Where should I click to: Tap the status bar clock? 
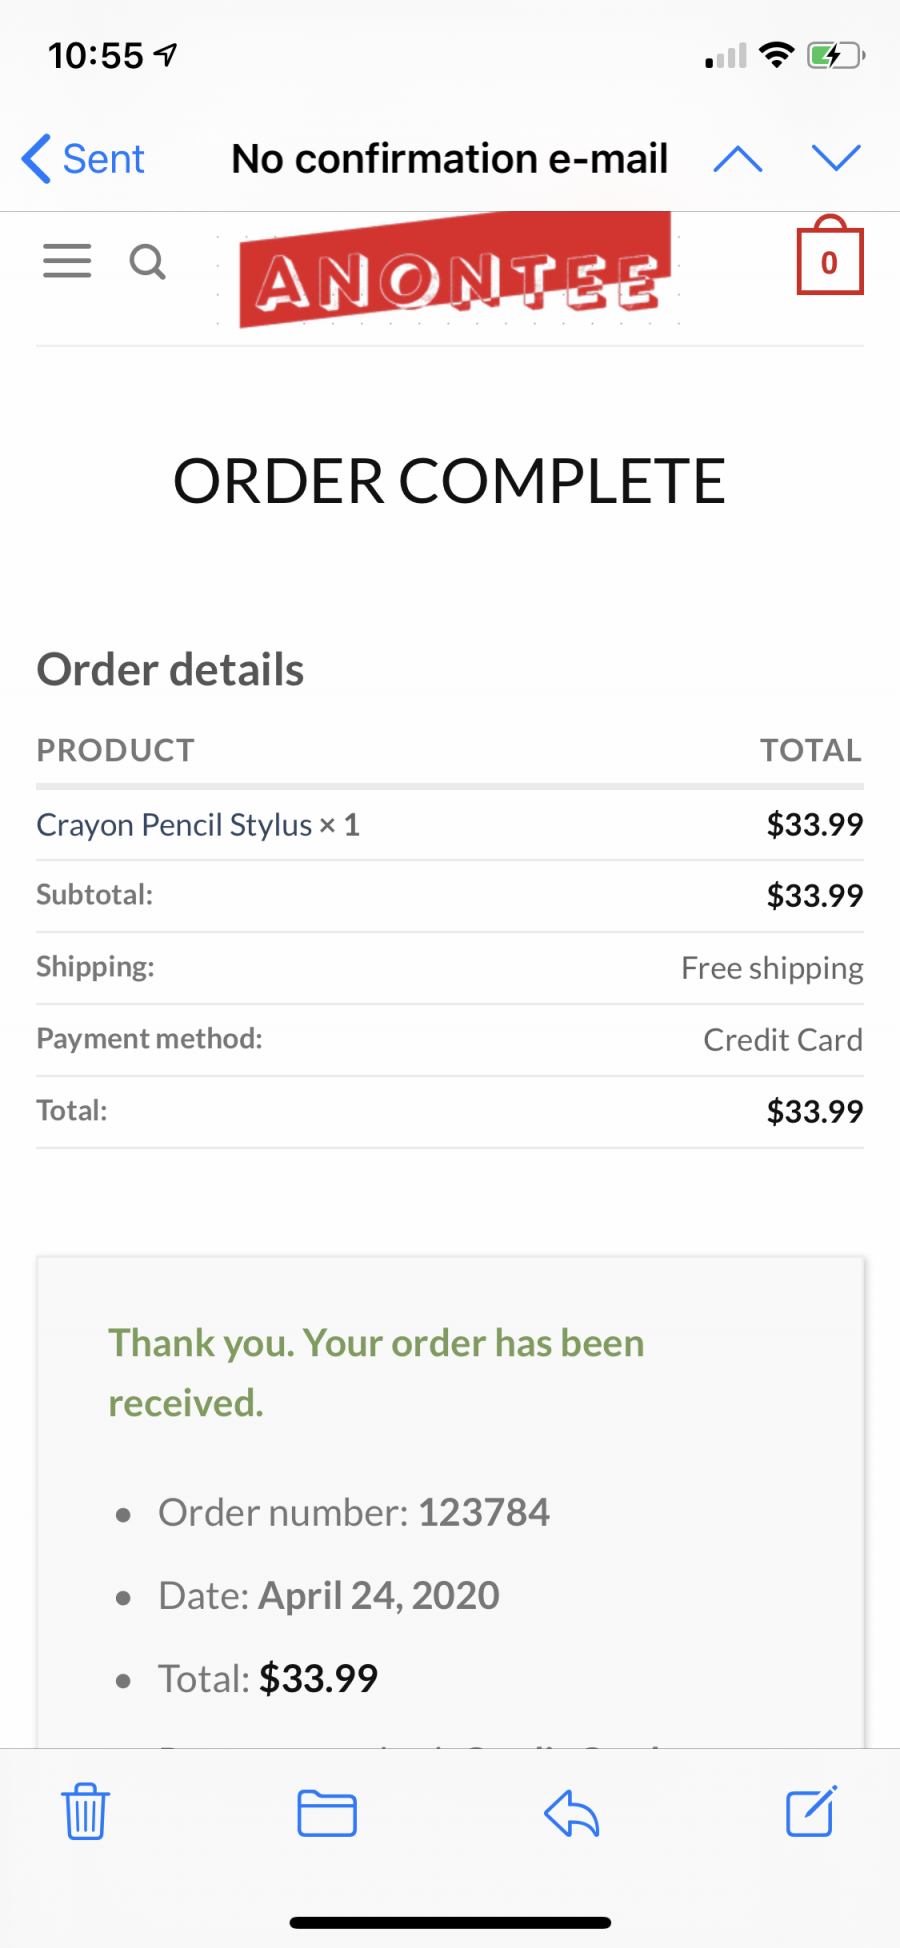(96, 55)
